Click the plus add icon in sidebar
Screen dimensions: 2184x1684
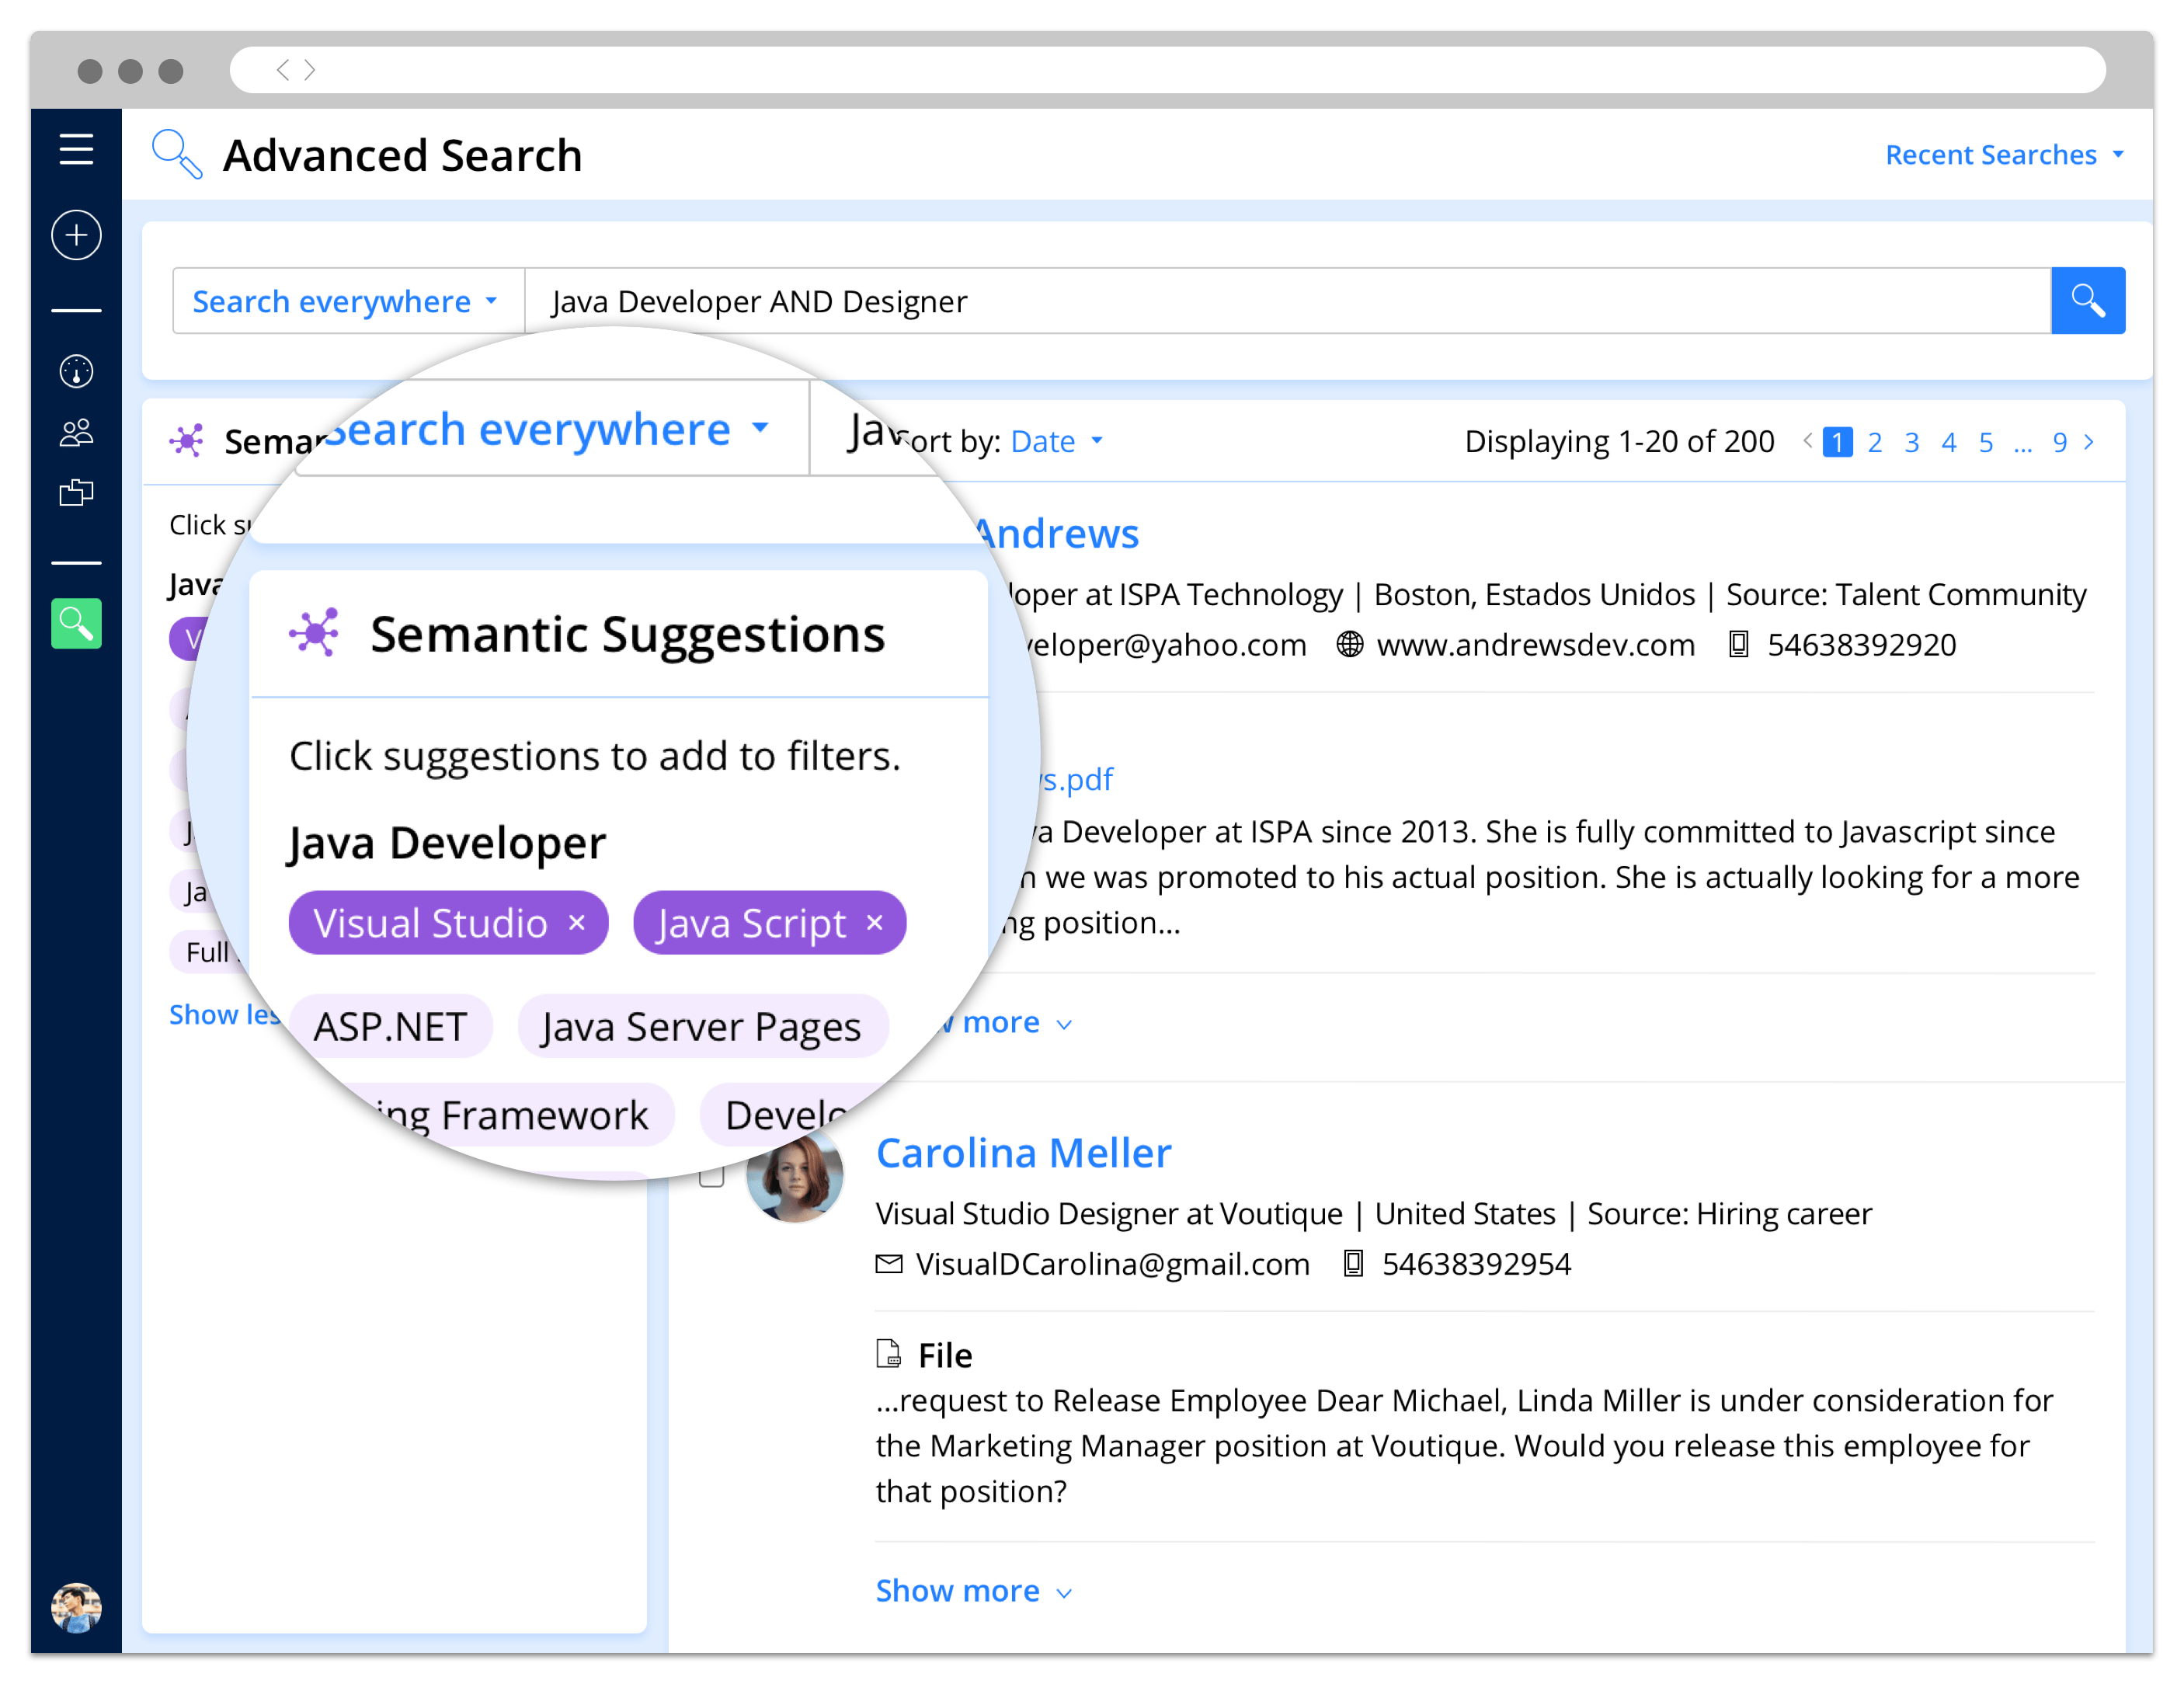76,235
